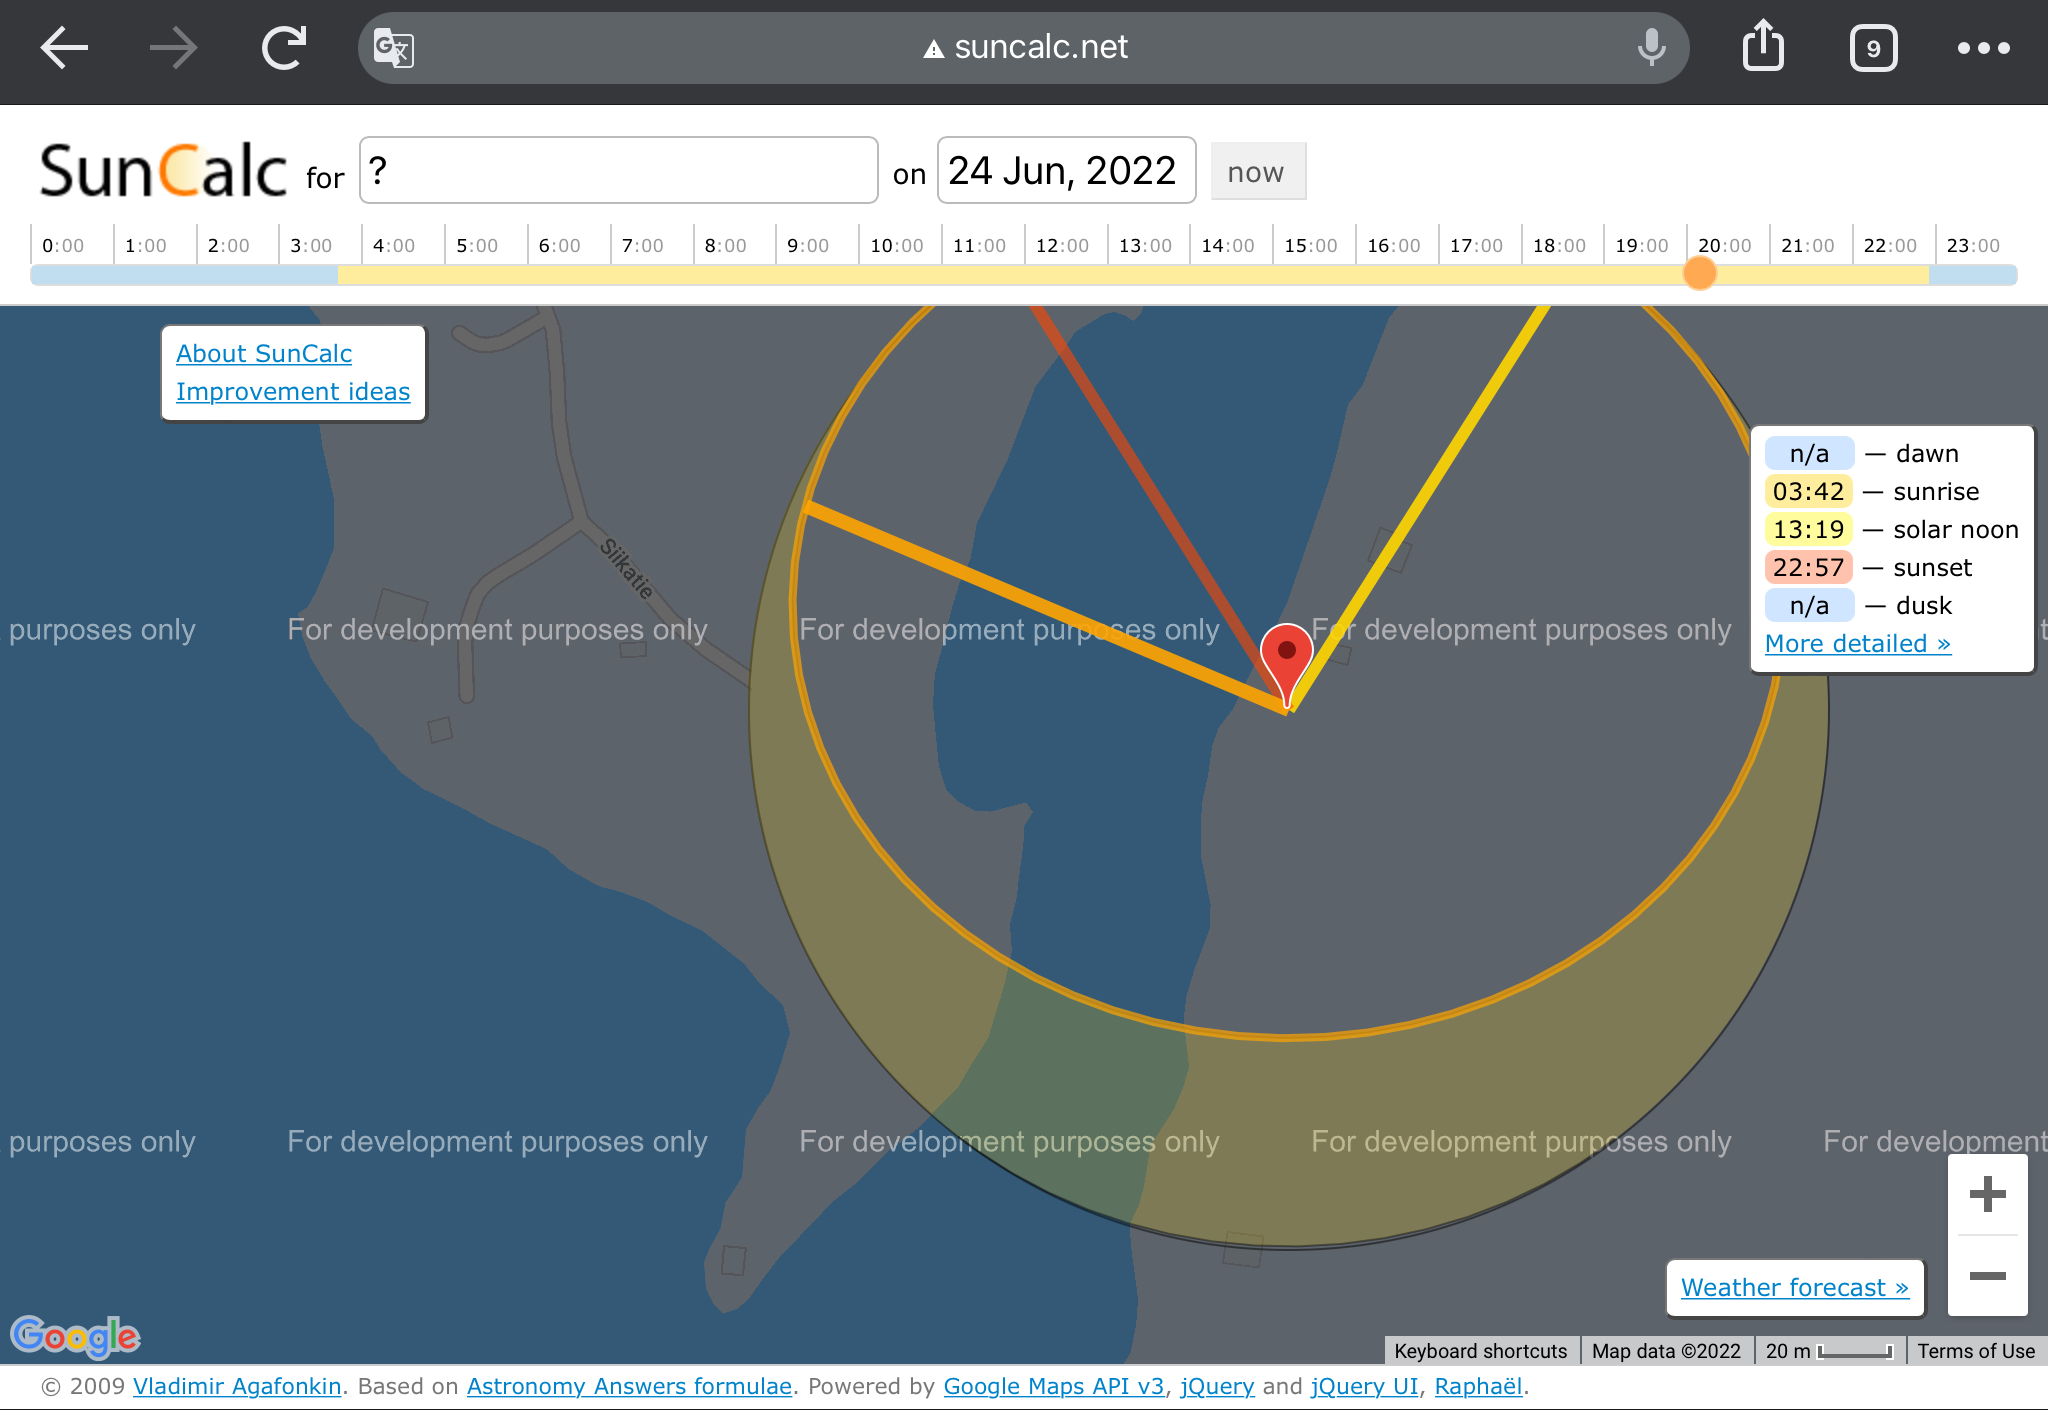Viewport: 2048px width, 1410px height.
Task: Click the orange time slider handle
Action: pos(1699,273)
